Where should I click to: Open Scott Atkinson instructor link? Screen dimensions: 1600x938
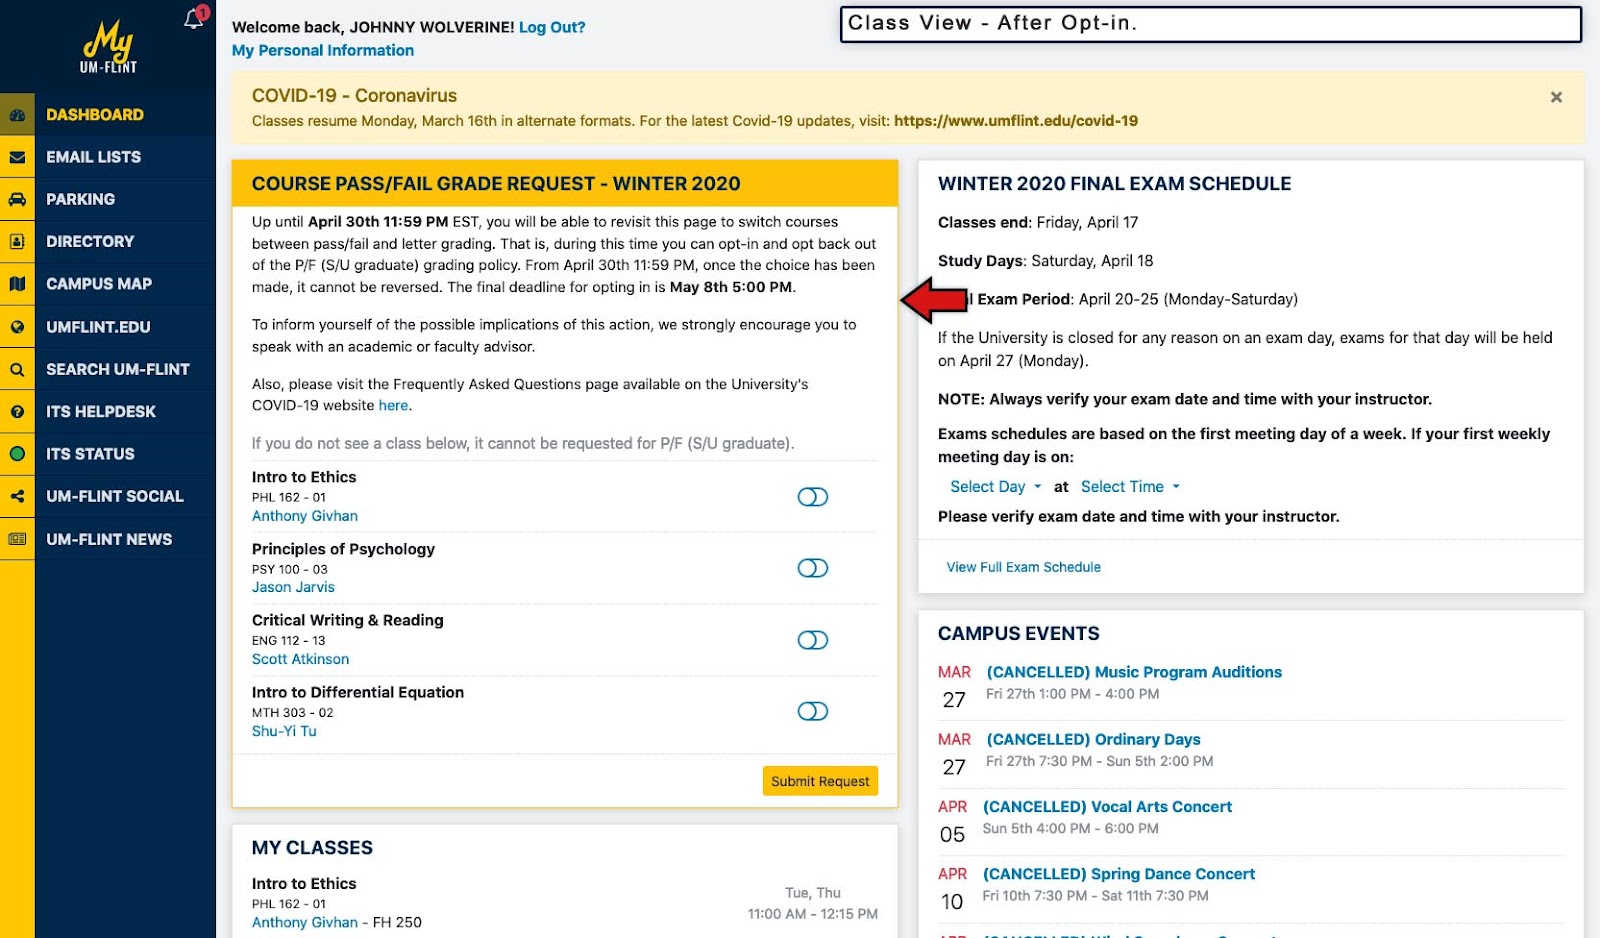(300, 659)
